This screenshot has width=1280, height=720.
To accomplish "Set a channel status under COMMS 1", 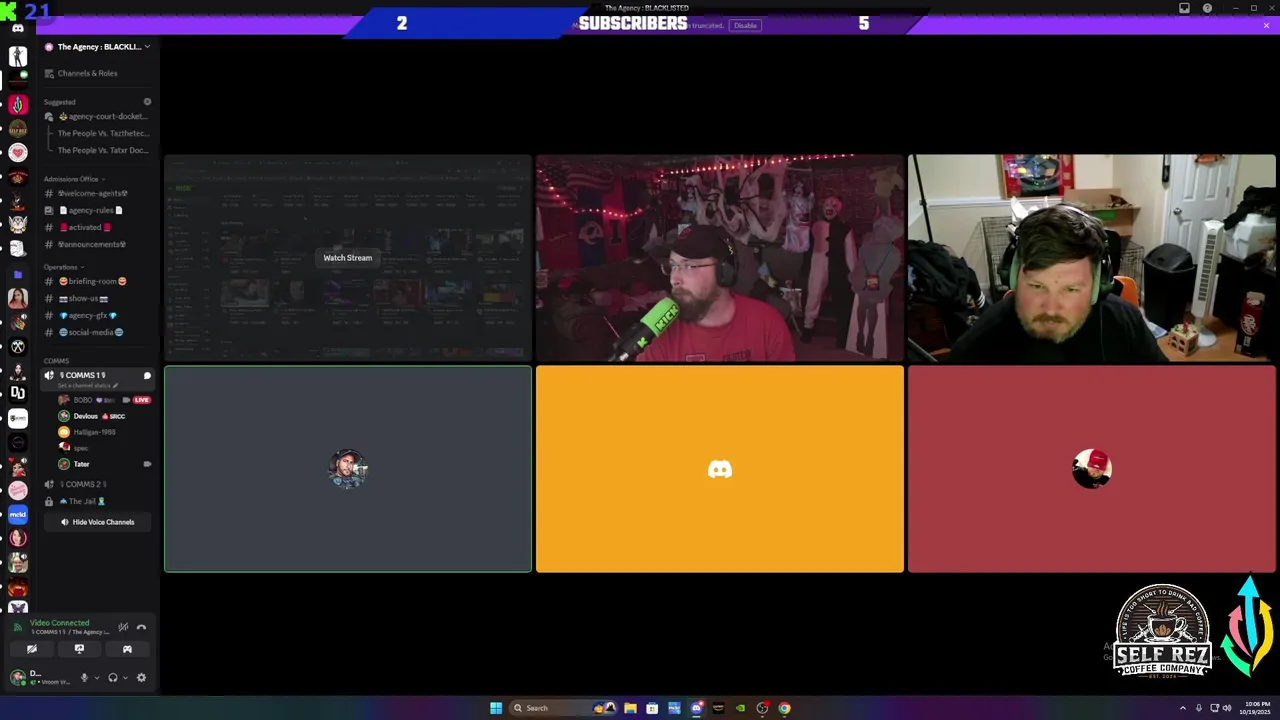I will tap(88, 385).
